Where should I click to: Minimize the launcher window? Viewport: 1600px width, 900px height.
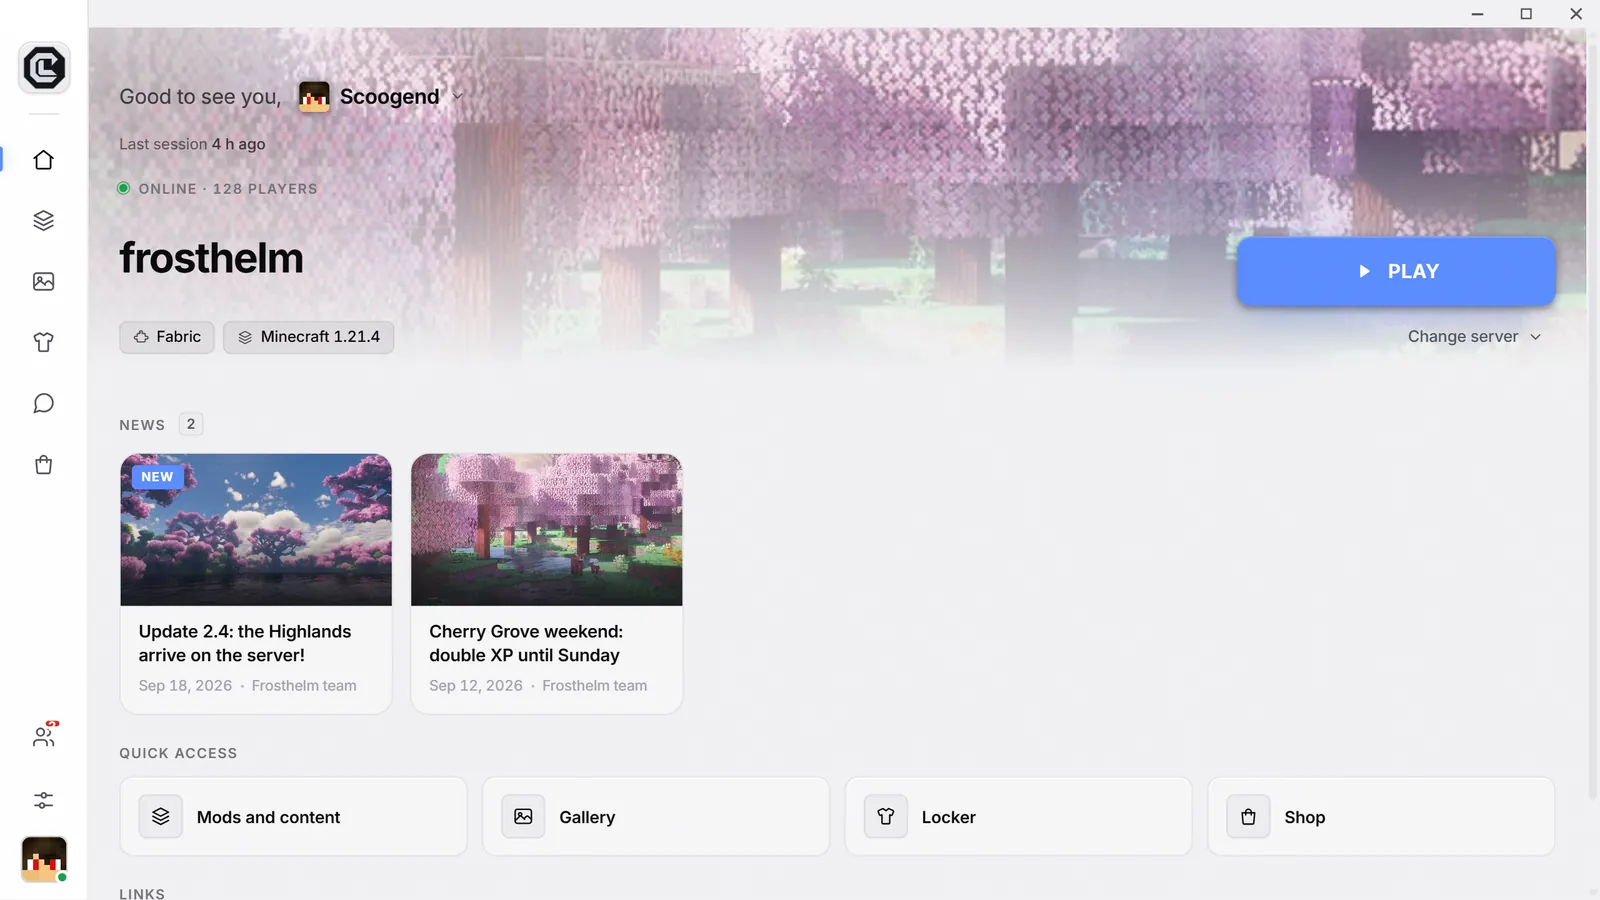point(1477,14)
